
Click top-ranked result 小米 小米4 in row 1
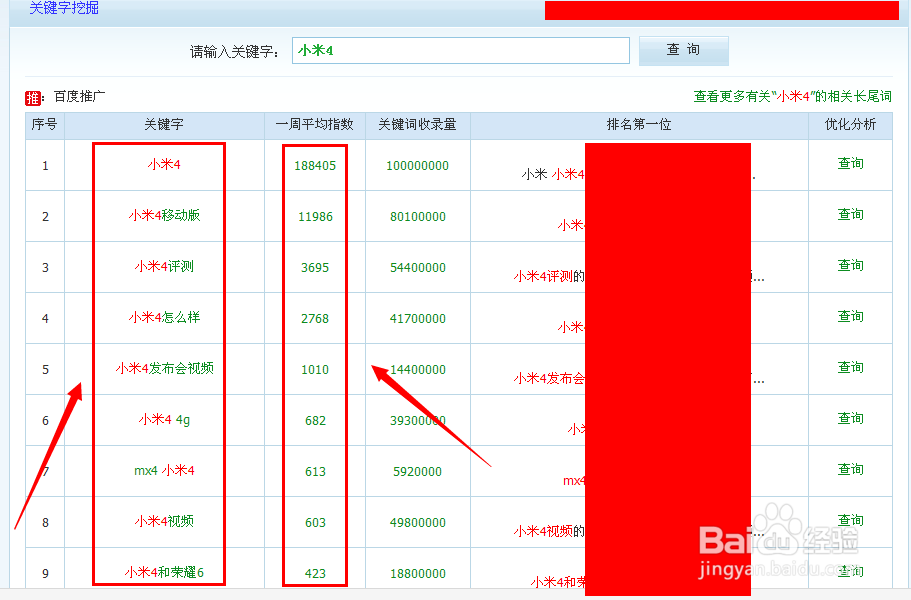click(553, 174)
